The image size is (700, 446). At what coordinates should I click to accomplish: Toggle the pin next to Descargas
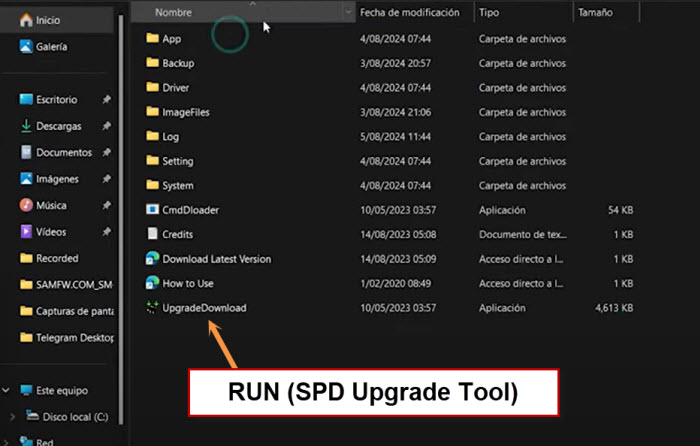(x=106, y=126)
